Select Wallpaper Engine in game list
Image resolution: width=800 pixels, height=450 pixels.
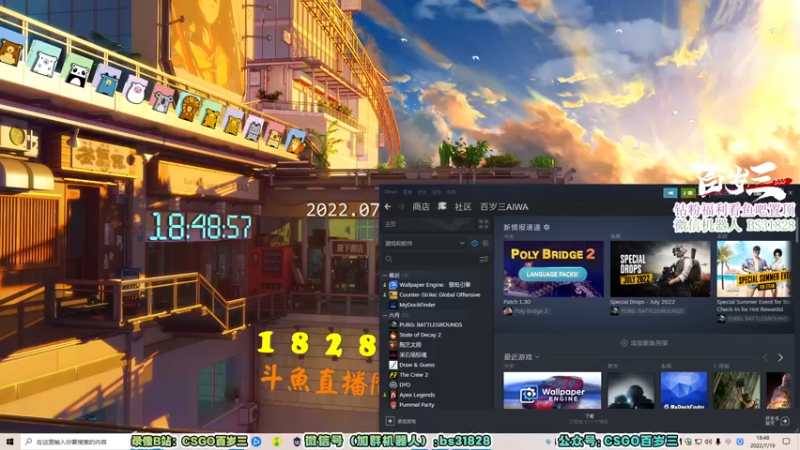coord(437,285)
